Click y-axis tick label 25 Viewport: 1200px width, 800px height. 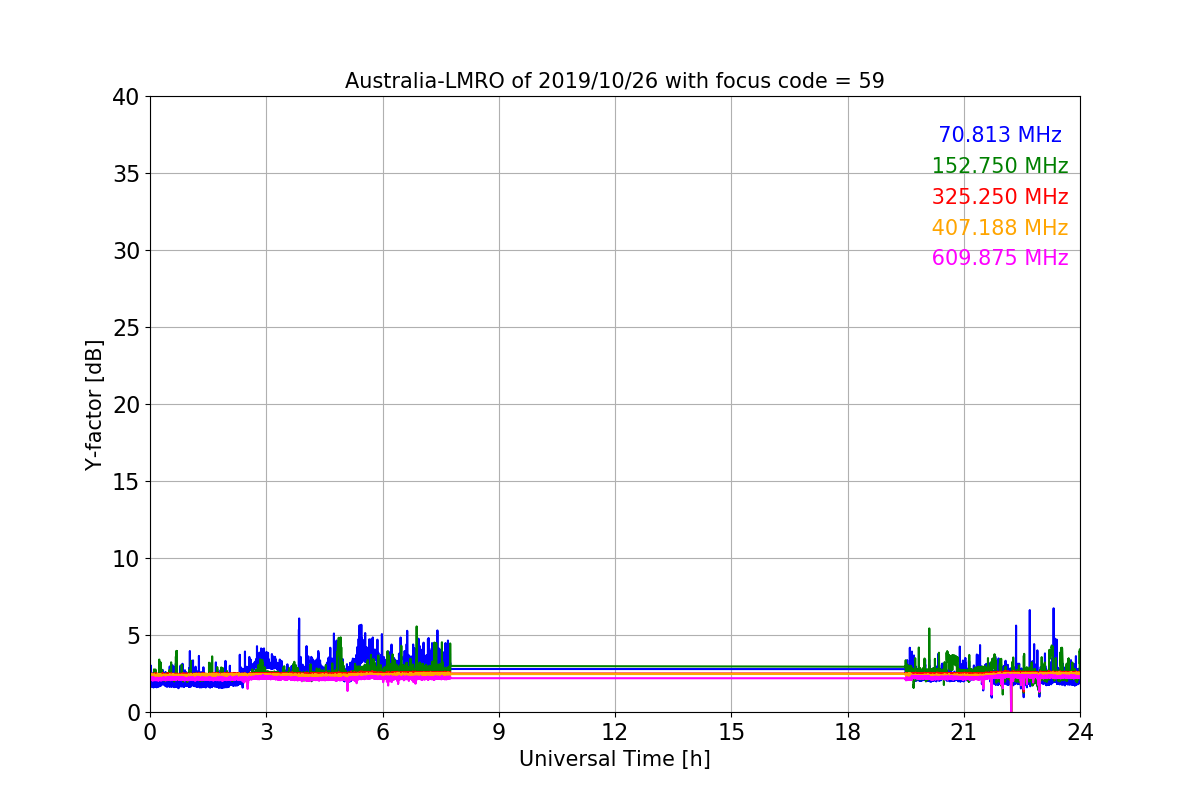coord(126,328)
